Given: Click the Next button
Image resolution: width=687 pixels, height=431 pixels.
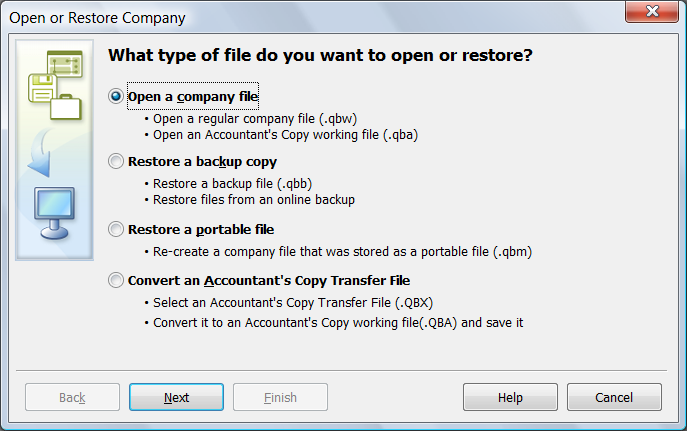Looking at the screenshot, I should 177,397.
